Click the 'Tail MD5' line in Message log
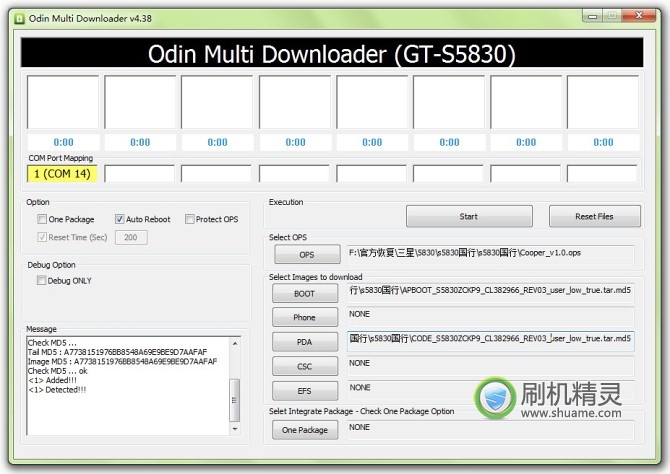Image resolution: width=670 pixels, height=474 pixels. [118, 352]
